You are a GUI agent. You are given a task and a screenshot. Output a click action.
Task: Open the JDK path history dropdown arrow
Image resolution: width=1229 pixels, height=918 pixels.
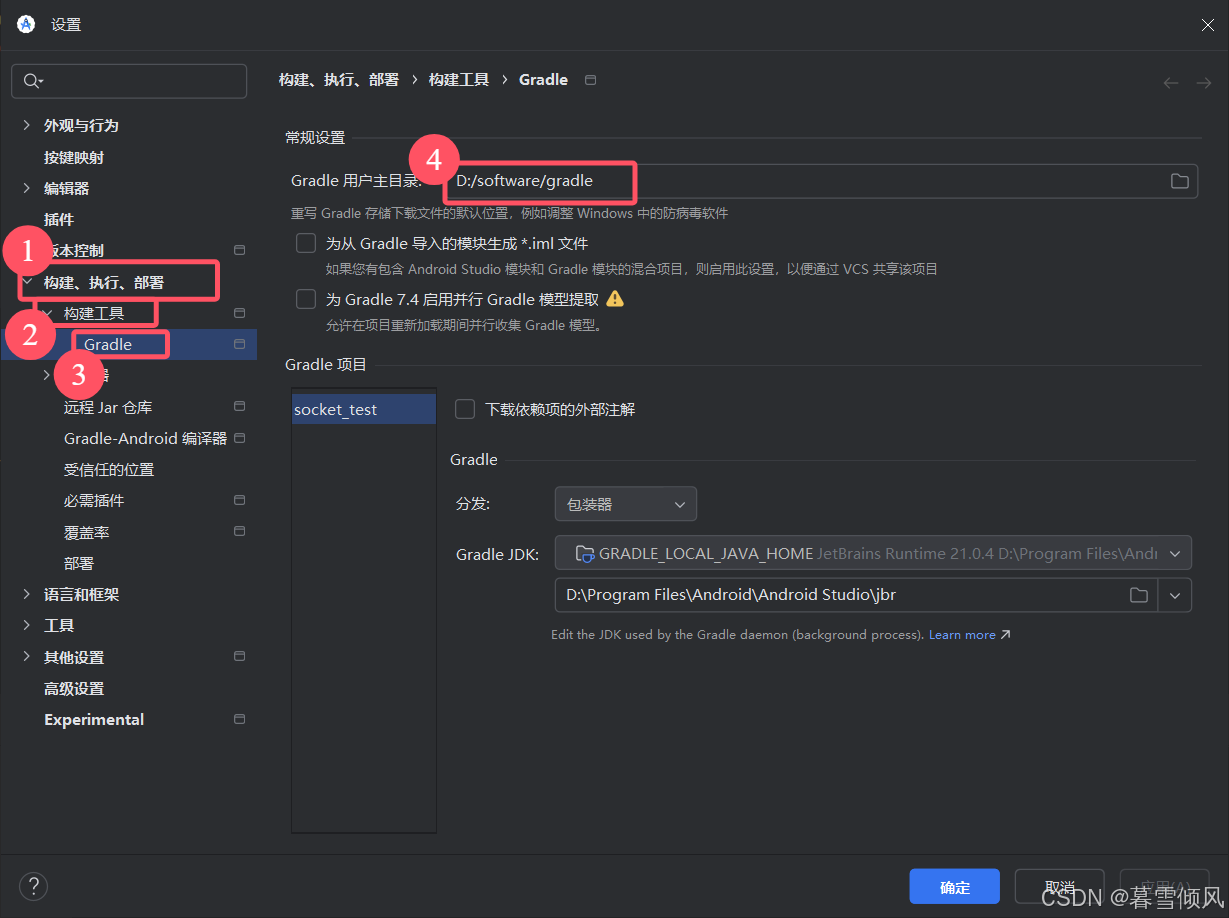1175,595
